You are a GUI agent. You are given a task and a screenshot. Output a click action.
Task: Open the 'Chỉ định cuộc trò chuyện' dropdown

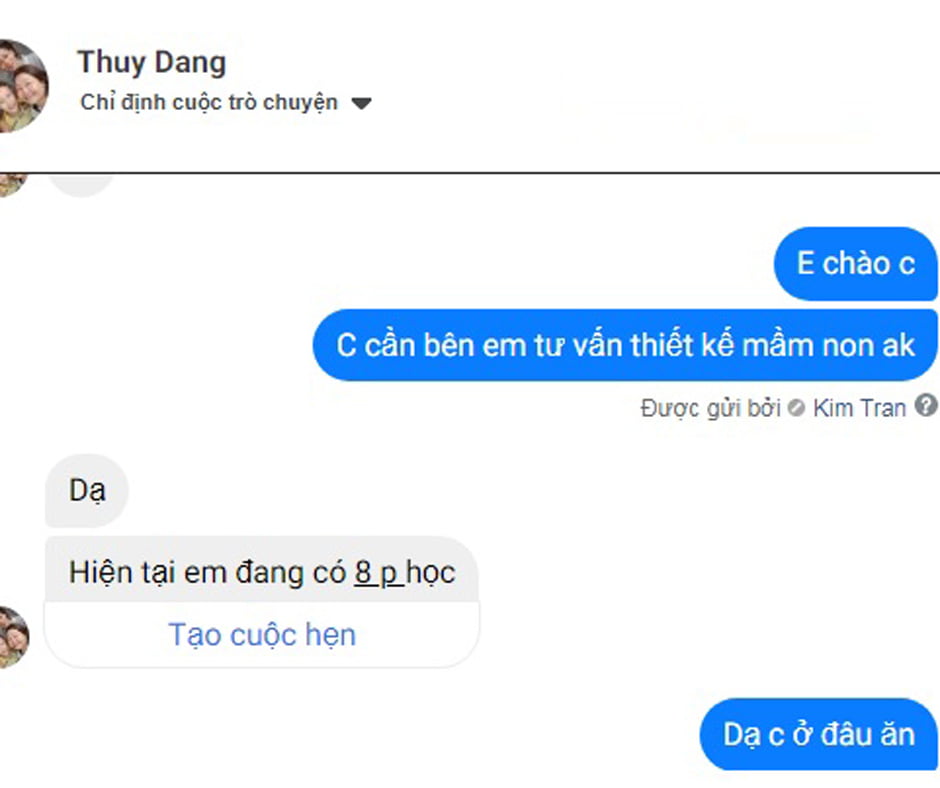point(225,103)
